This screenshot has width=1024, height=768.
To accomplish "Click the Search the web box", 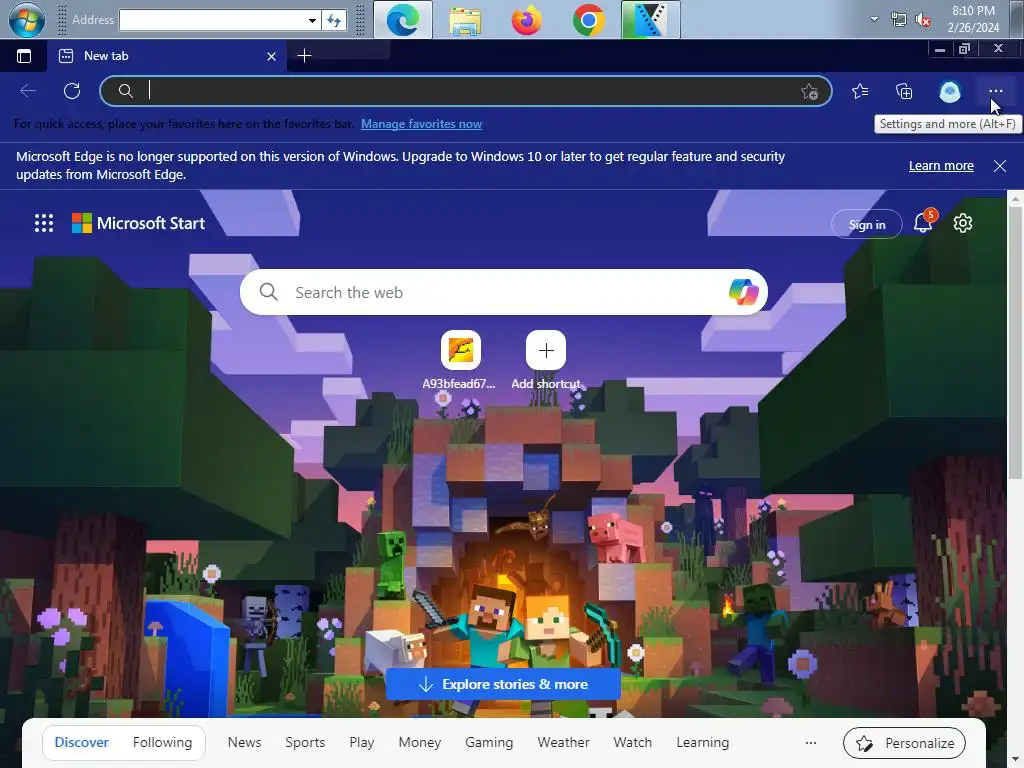I will point(504,292).
